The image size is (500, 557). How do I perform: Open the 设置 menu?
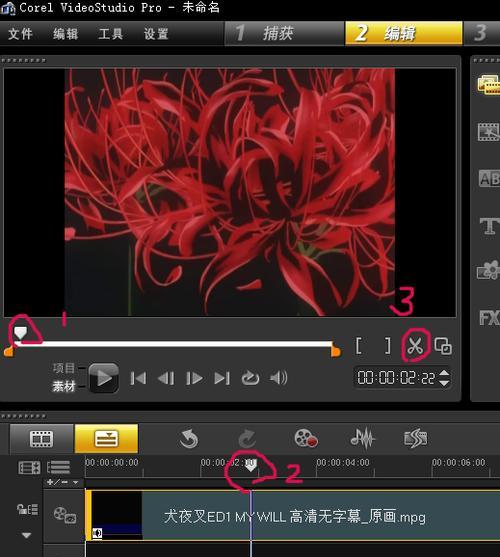[x=156, y=34]
